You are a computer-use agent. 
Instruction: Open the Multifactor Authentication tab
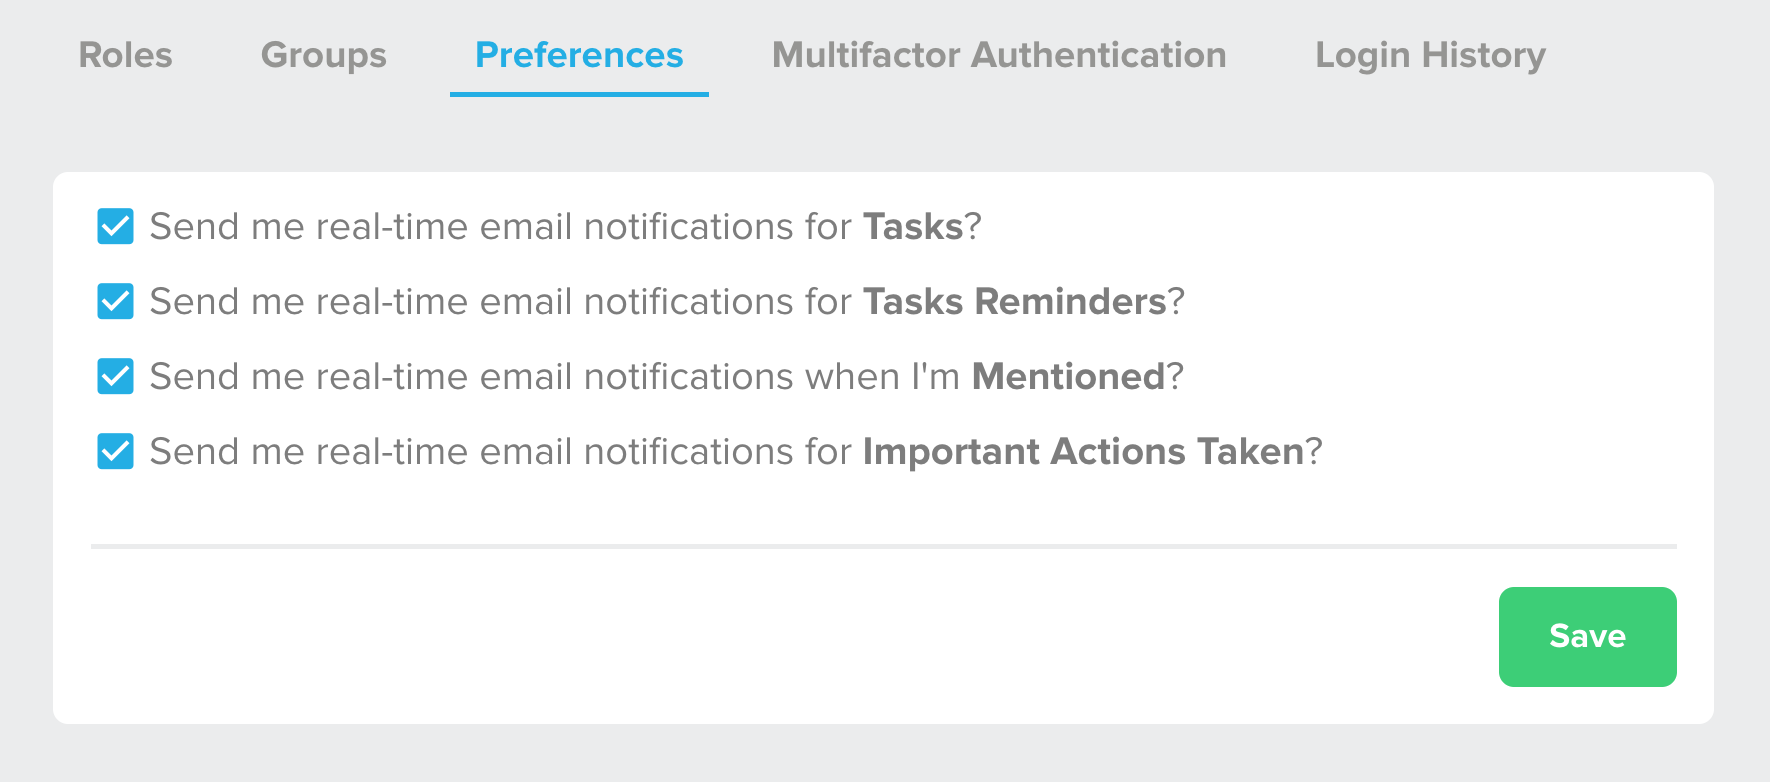point(998,56)
